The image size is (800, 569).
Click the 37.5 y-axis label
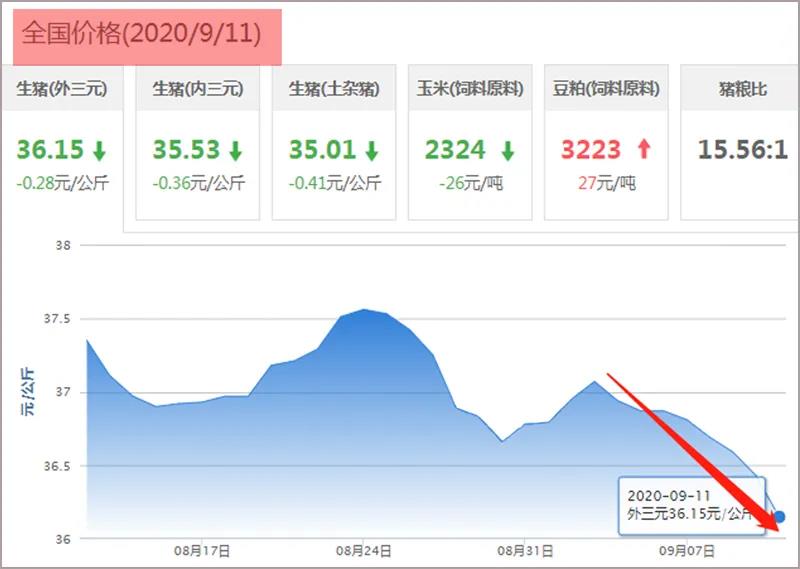[x=57, y=319]
